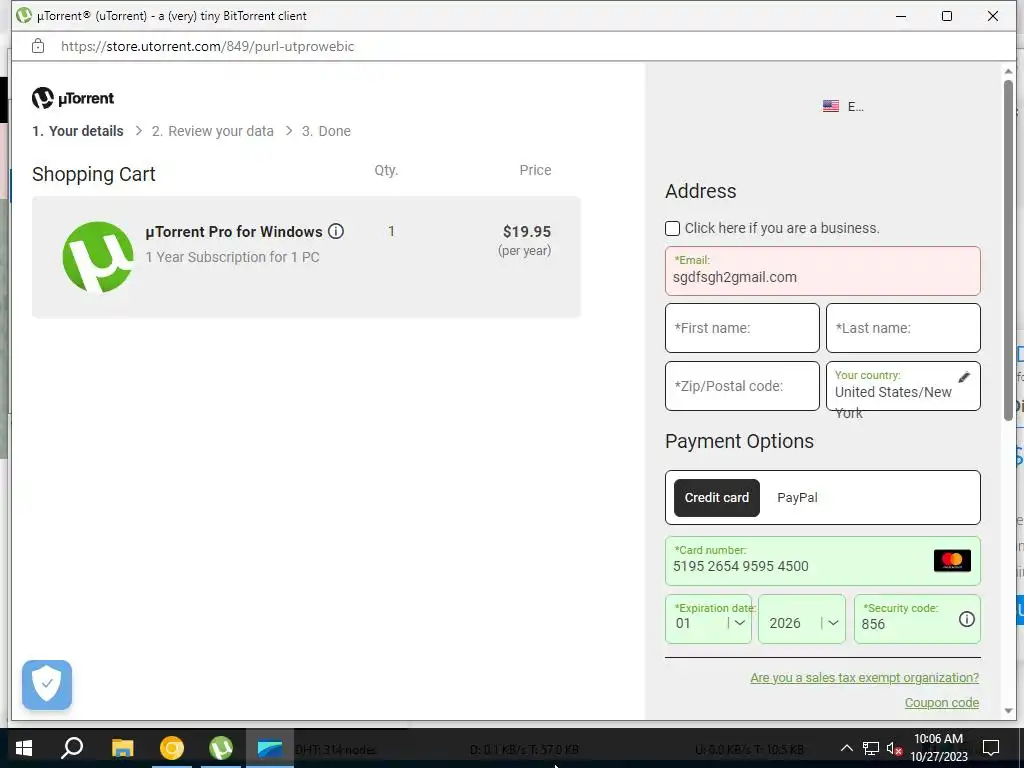Click the pencil icon to edit country
1024x768 pixels.
pyautogui.click(x=964, y=377)
